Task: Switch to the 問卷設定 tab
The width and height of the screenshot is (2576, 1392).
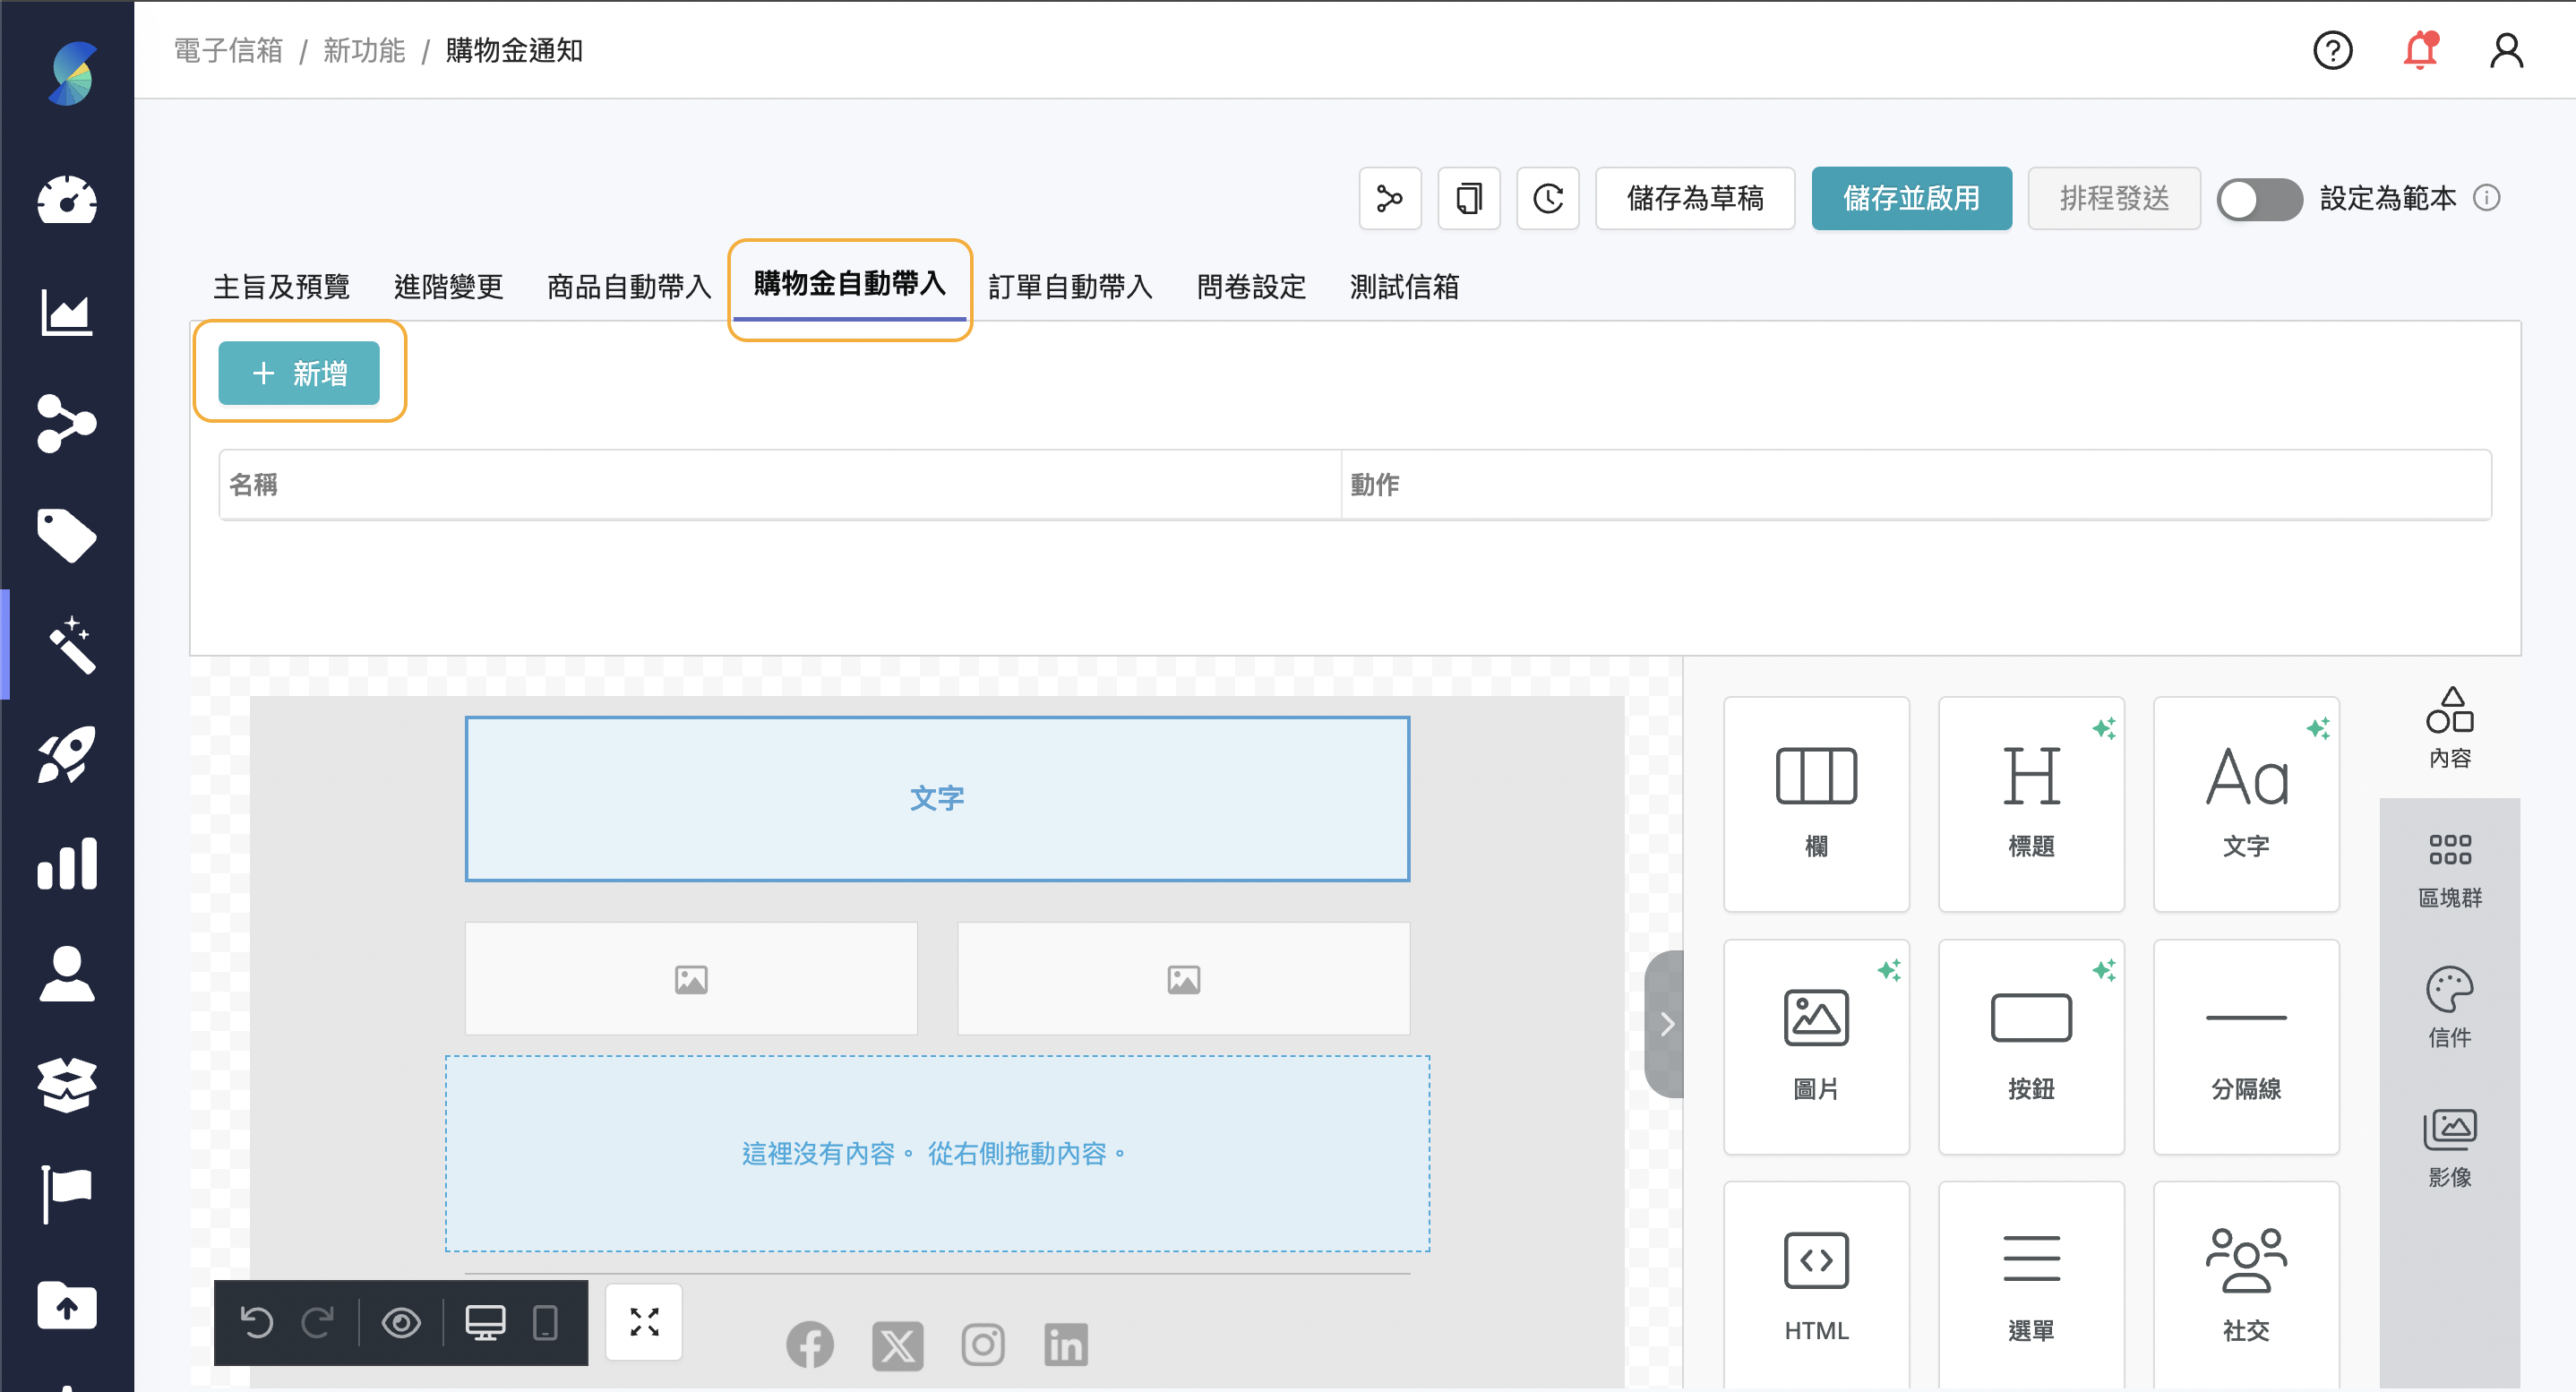Action: [x=1250, y=287]
